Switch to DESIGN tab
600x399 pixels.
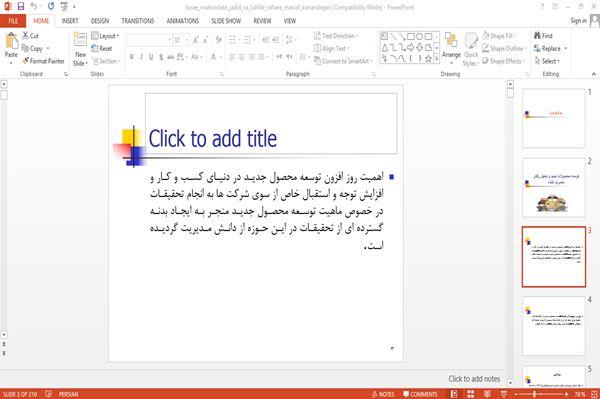(100, 21)
